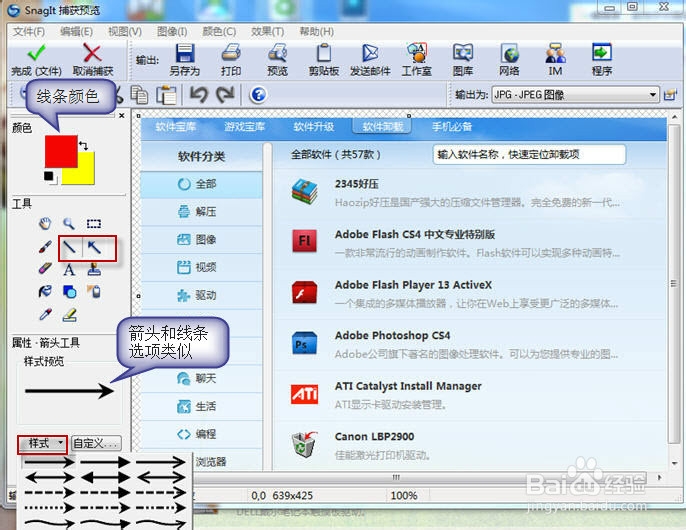Click the 软件卸载 tab in captured image
The height and width of the screenshot is (530, 686).
382,127
